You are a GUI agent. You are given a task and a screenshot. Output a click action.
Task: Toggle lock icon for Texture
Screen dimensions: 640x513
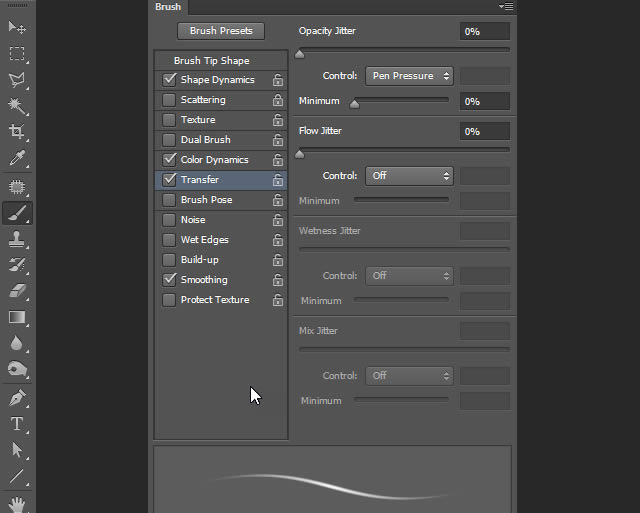click(x=278, y=120)
